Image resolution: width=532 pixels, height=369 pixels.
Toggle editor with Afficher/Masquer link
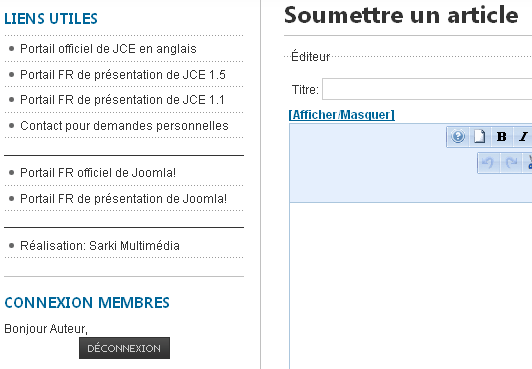(x=341, y=115)
